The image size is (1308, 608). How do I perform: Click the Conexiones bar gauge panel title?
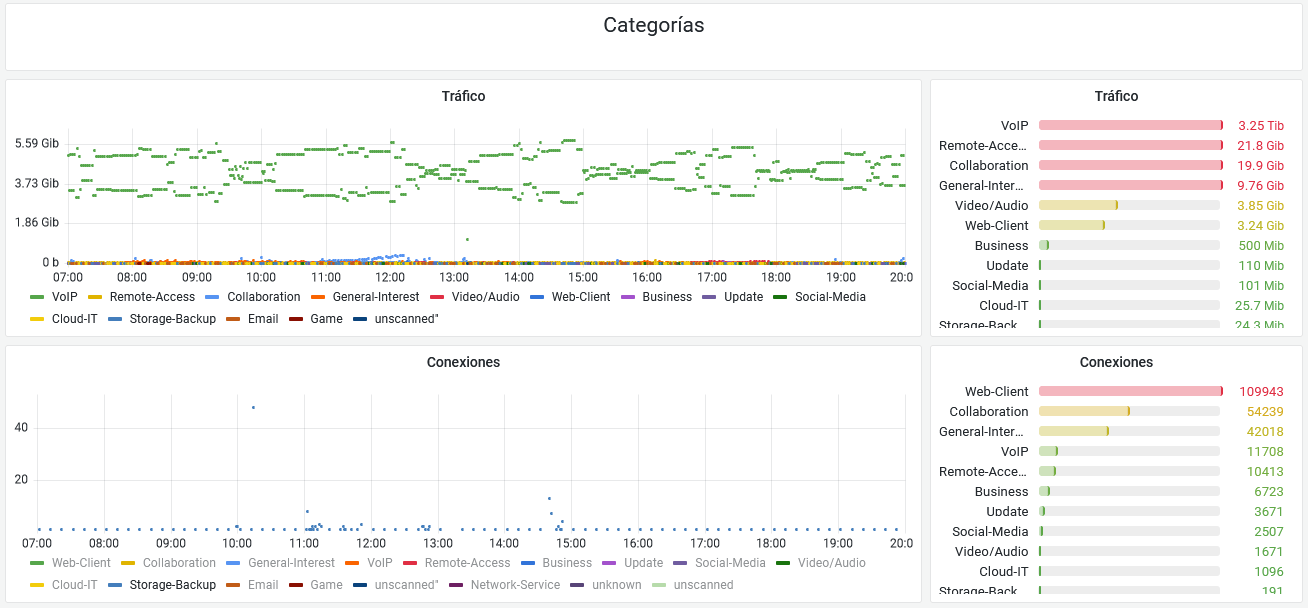(1116, 362)
